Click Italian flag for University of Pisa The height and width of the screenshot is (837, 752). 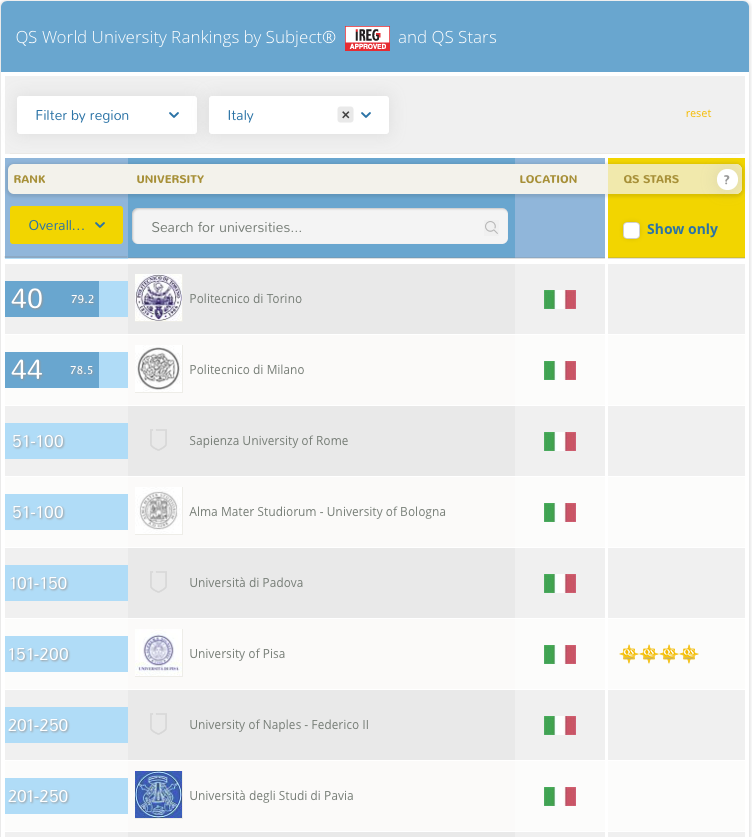(x=560, y=654)
